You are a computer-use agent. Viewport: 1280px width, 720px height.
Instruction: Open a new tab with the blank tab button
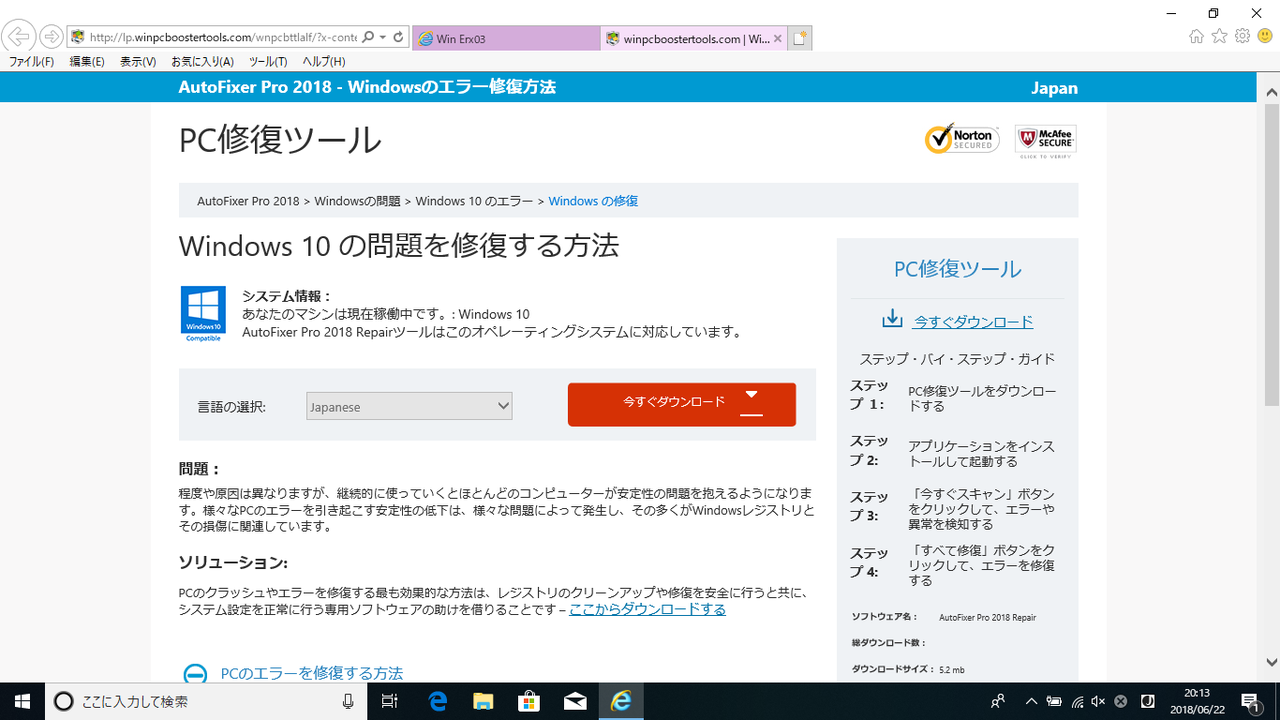(799, 39)
